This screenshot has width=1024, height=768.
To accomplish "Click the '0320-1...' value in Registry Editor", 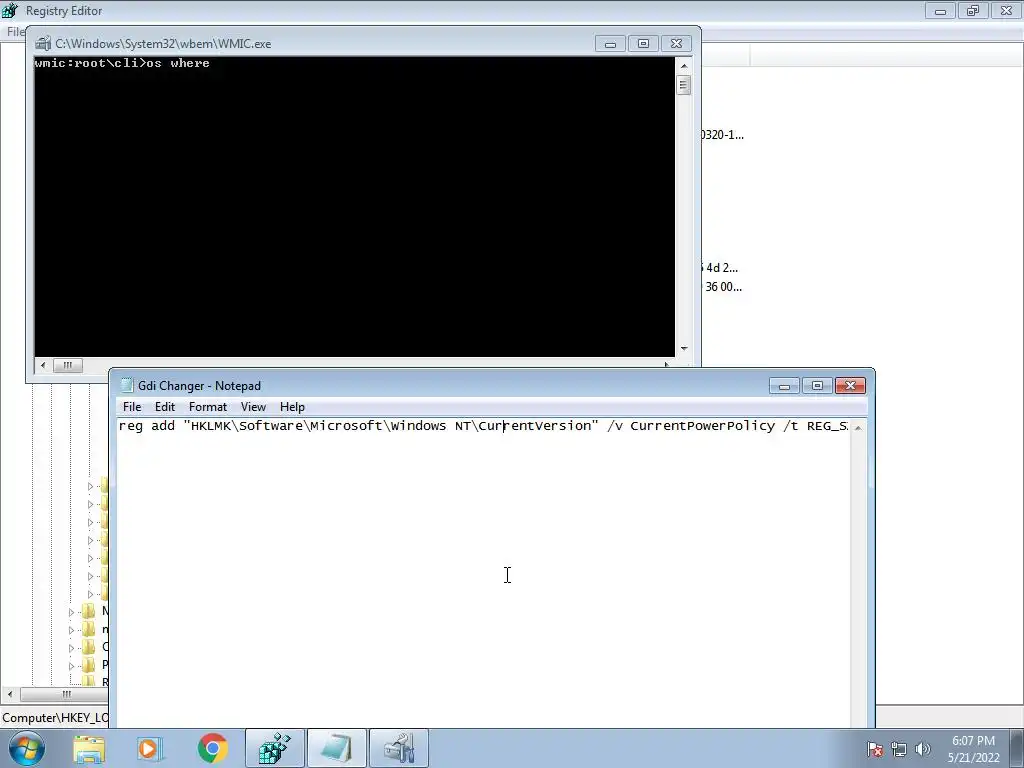I will (722, 135).
